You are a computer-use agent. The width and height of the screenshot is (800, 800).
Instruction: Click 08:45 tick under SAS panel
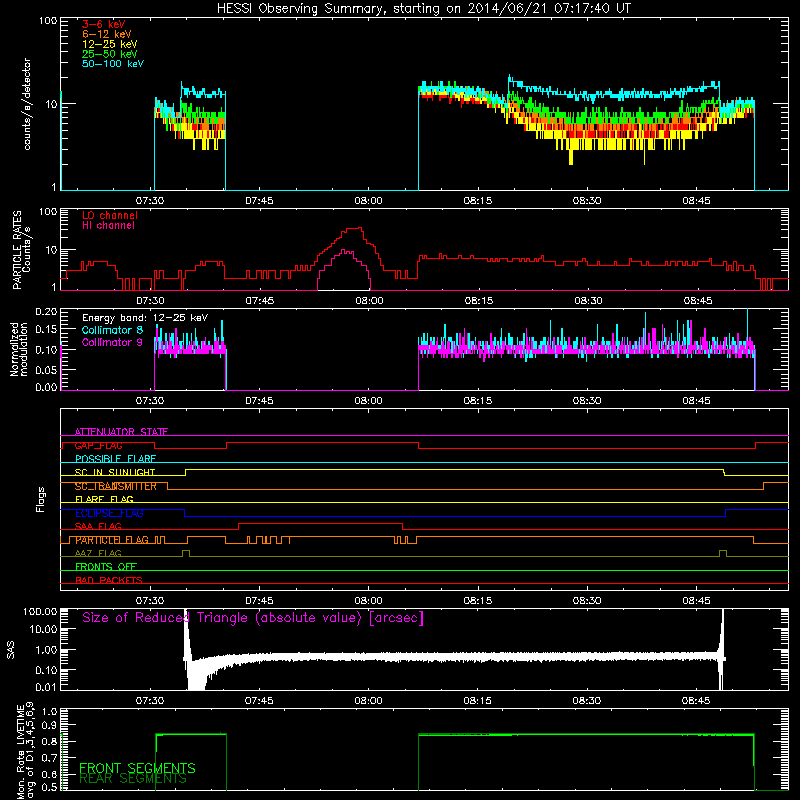tap(696, 701)
